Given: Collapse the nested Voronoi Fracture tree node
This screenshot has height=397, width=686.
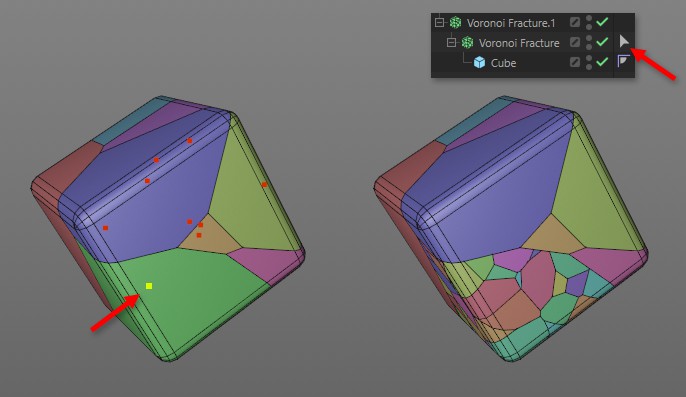Looking at the screenshot, I should (451, 42).
